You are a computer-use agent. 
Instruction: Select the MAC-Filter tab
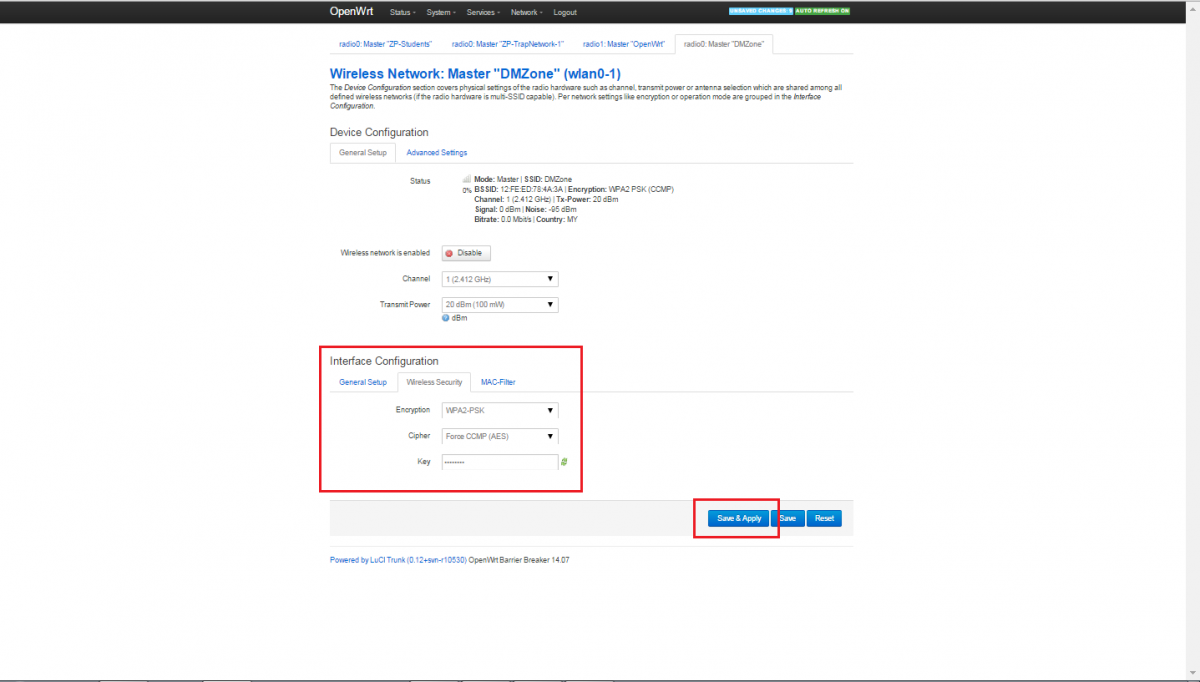pos(497,382)
